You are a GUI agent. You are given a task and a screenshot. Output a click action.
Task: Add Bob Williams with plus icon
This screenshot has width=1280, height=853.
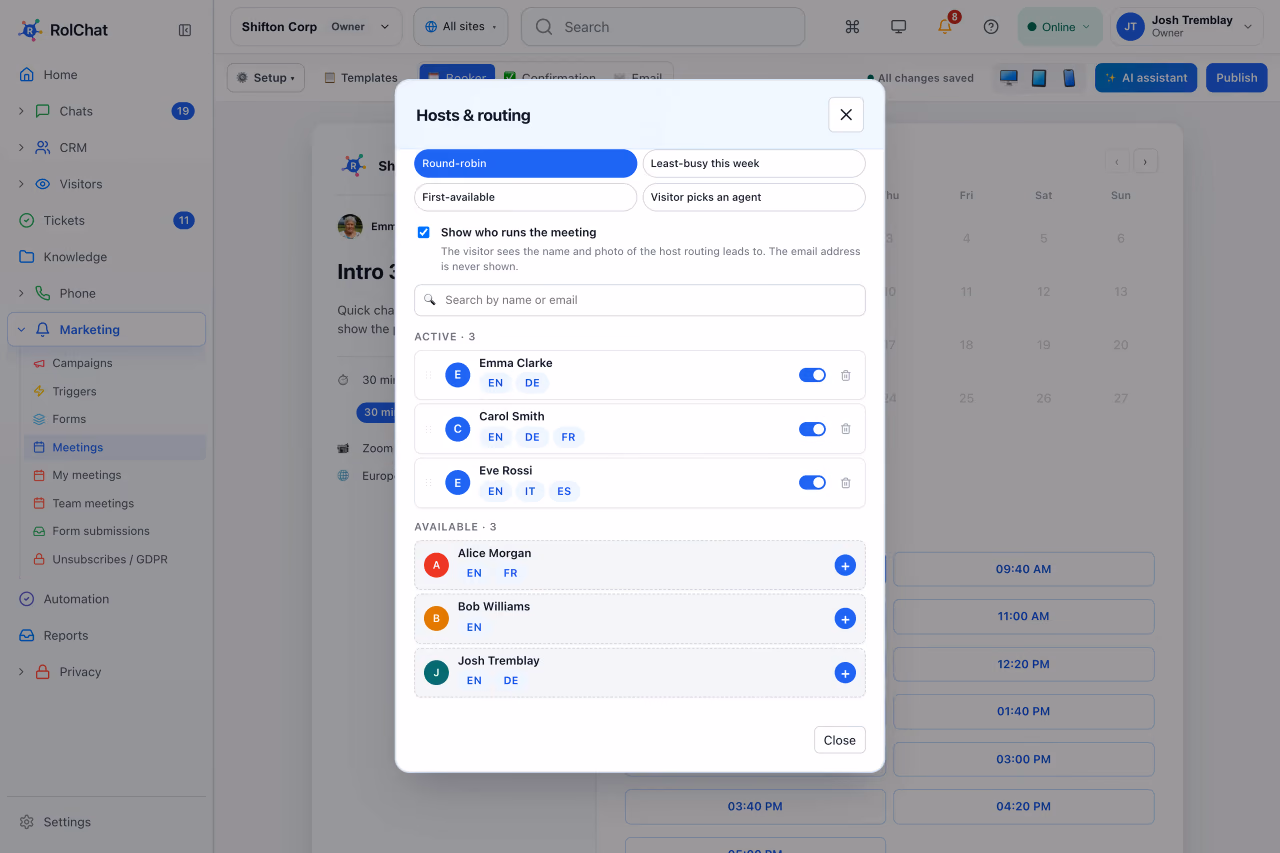coord(845,619)
